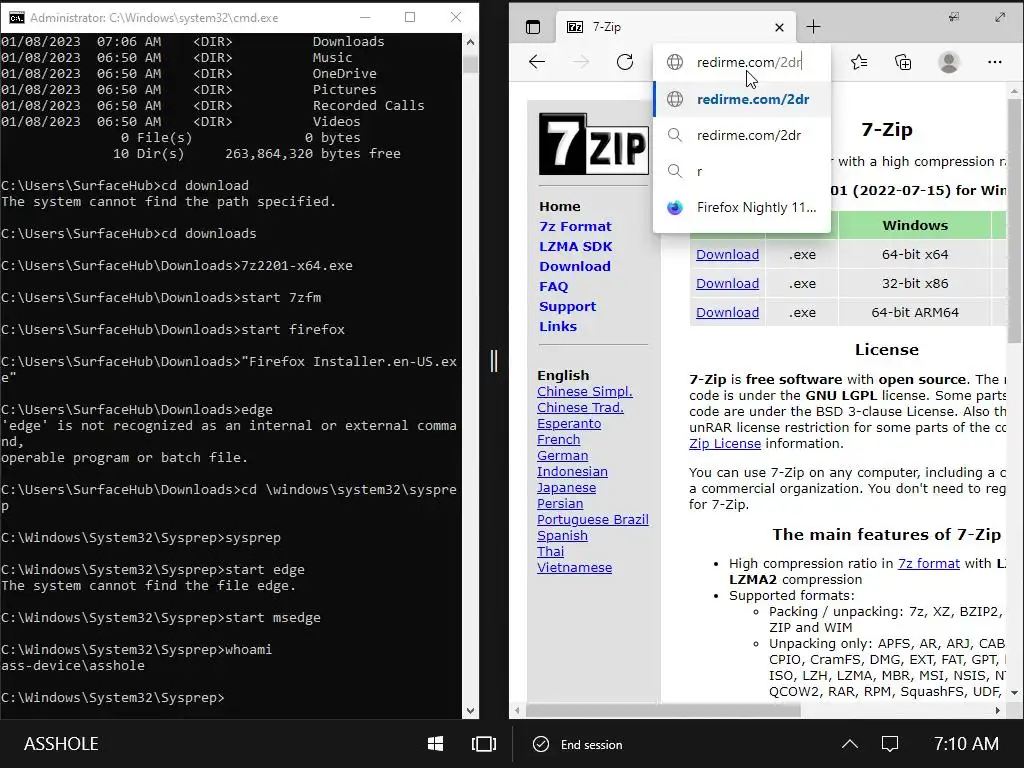Switch language to Chinese Trad.
This screenshot has width=1024, height=768.
(x=580, y=408)
